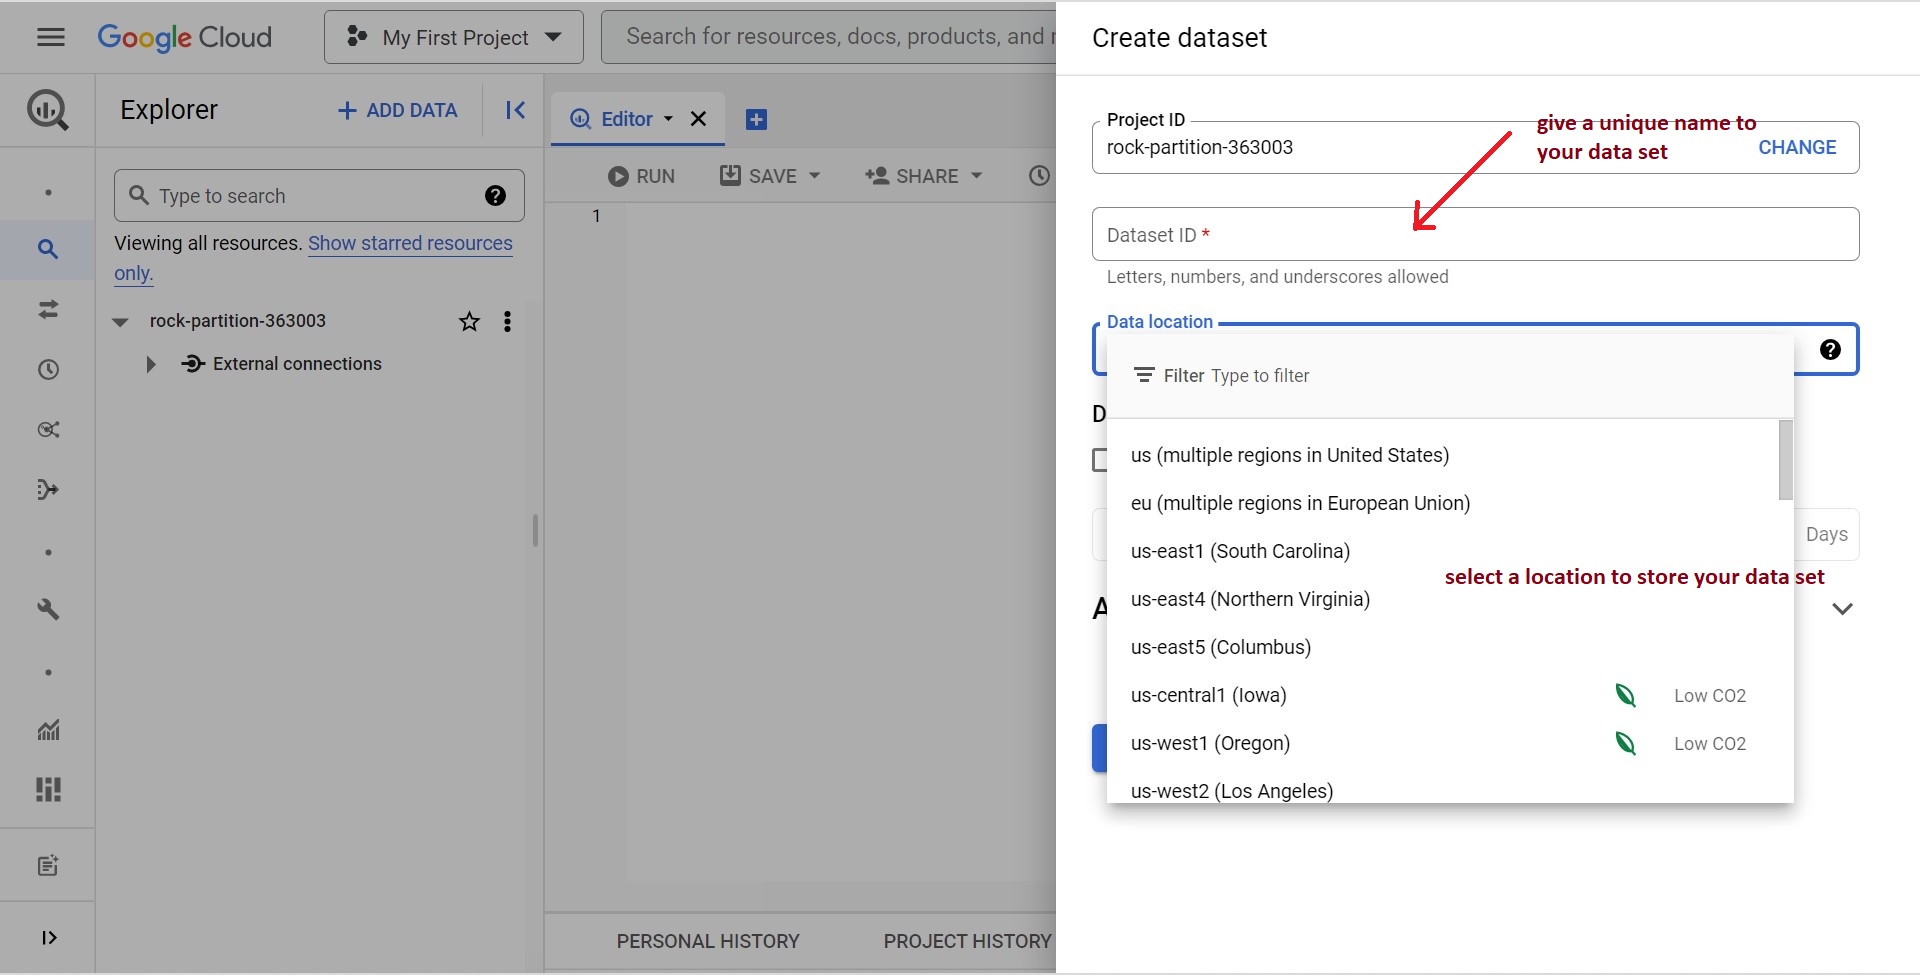This screenshot has width=1920, height=975.
Task: Switch to the PERSONAL HISTORY tab
Action: point(708,941)
